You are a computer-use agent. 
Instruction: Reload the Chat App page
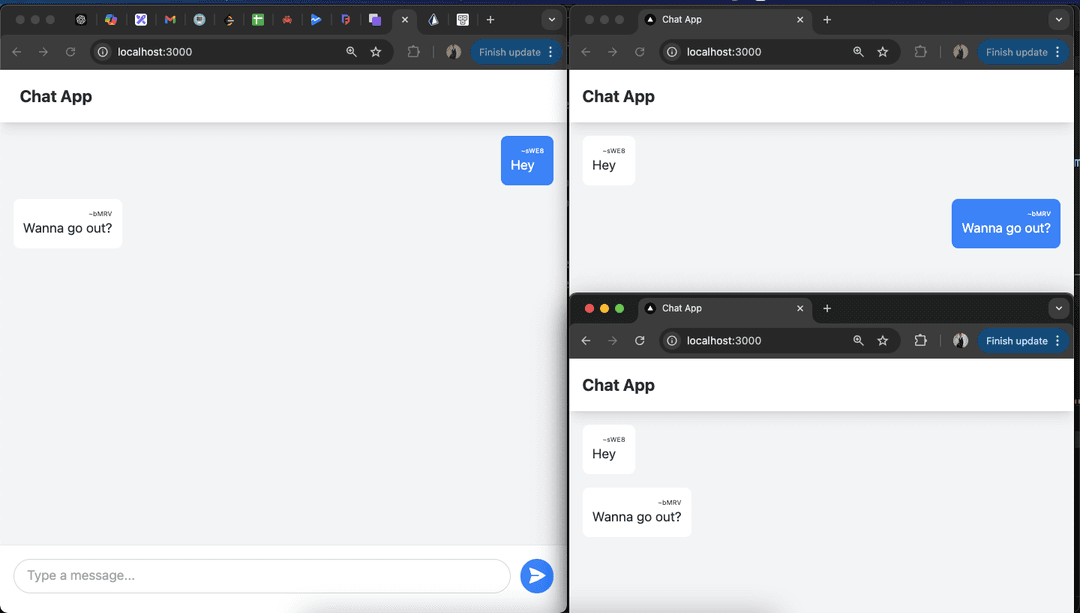68,51
